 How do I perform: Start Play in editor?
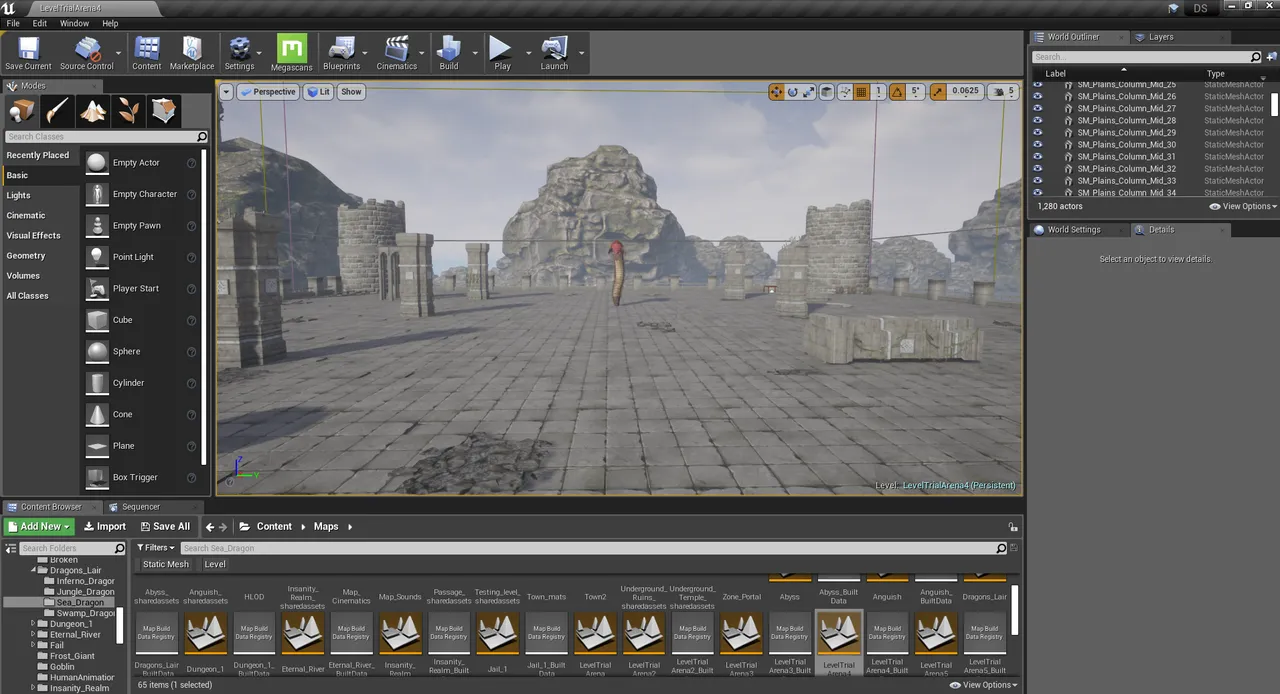(x=501, y=53)
